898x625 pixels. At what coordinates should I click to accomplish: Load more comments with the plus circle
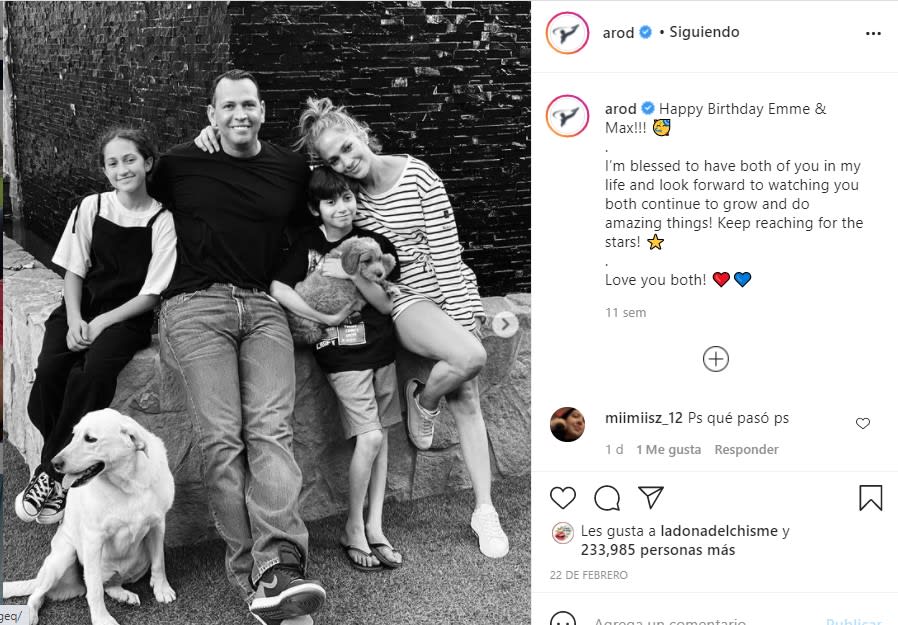(716, 359)
